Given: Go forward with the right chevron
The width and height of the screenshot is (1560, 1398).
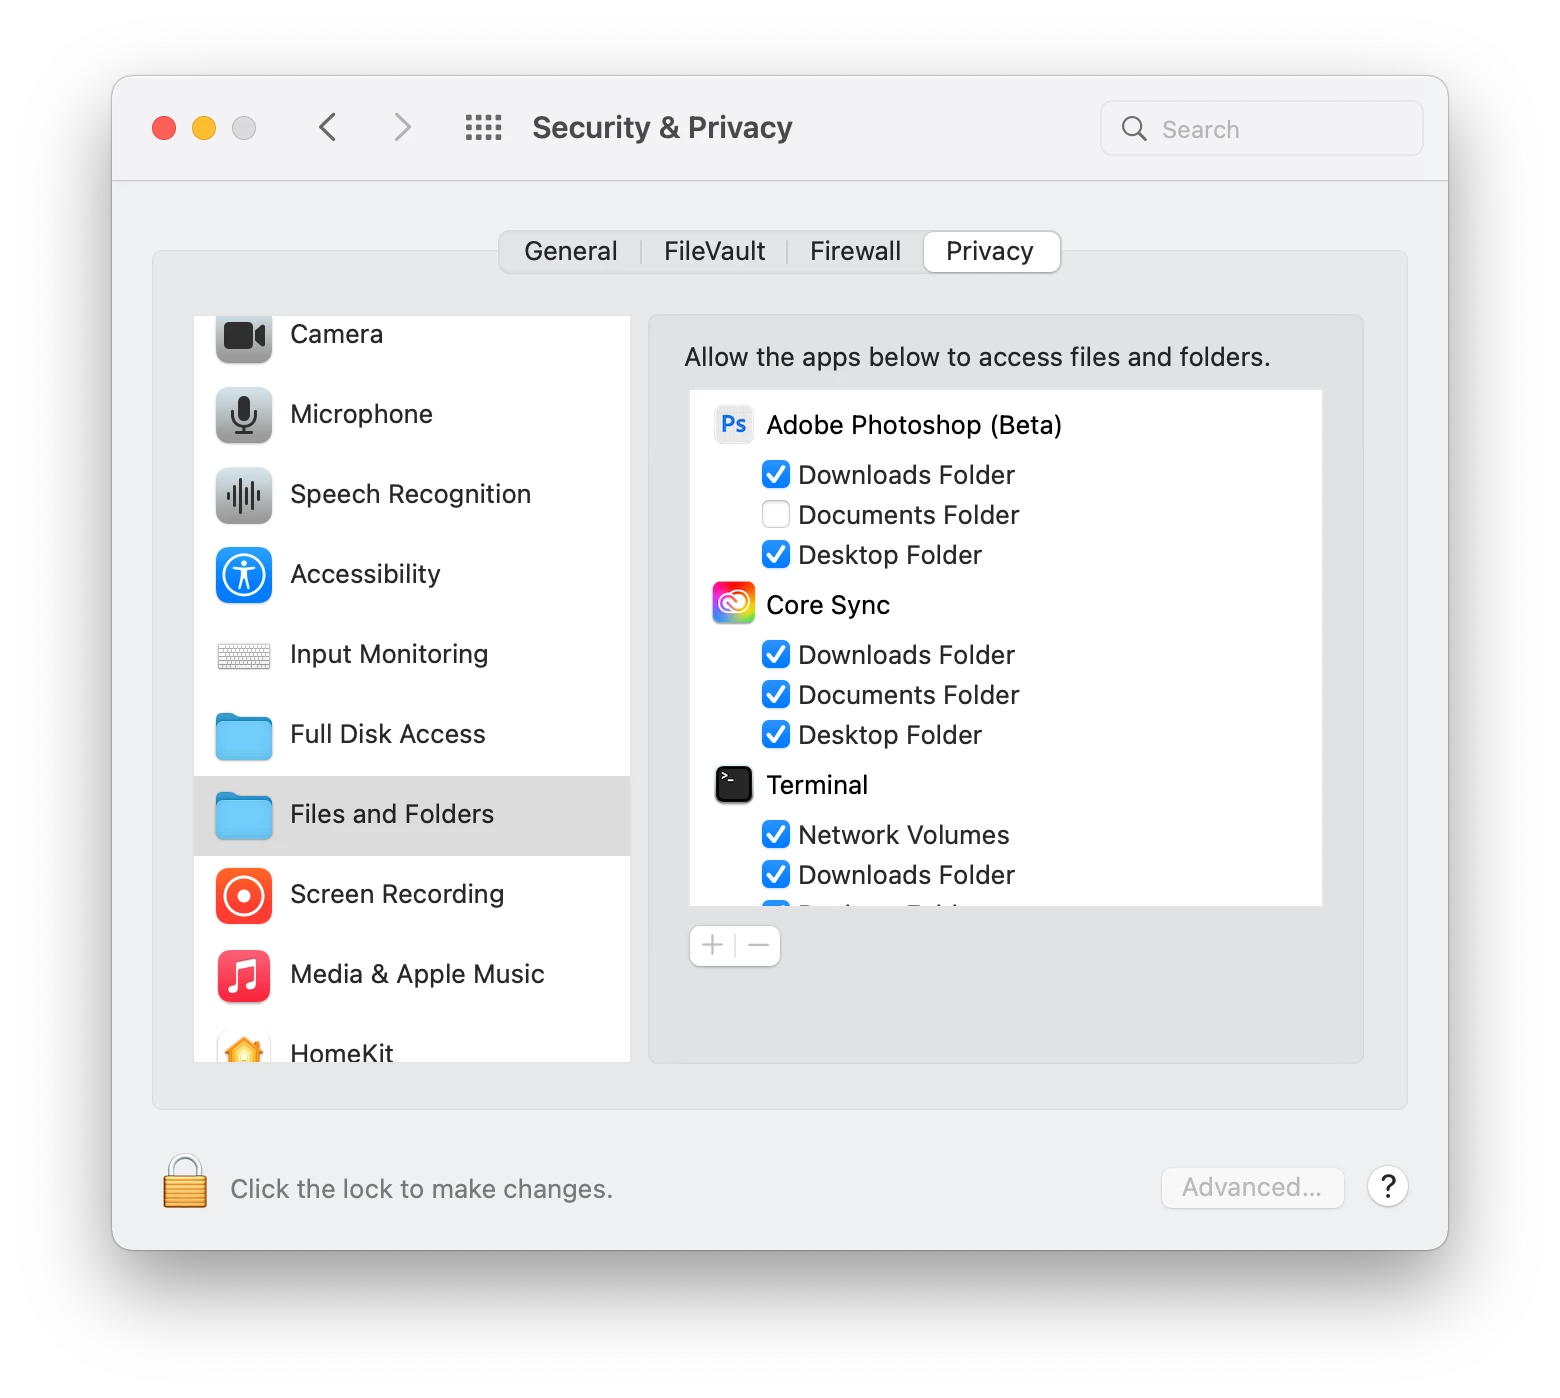Looking at the screenshot, I should 402,128.
